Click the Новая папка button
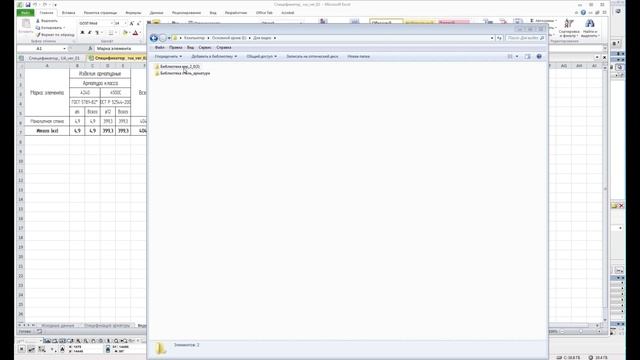This screenshot has width=640, height=360. [x=358, y=56]
